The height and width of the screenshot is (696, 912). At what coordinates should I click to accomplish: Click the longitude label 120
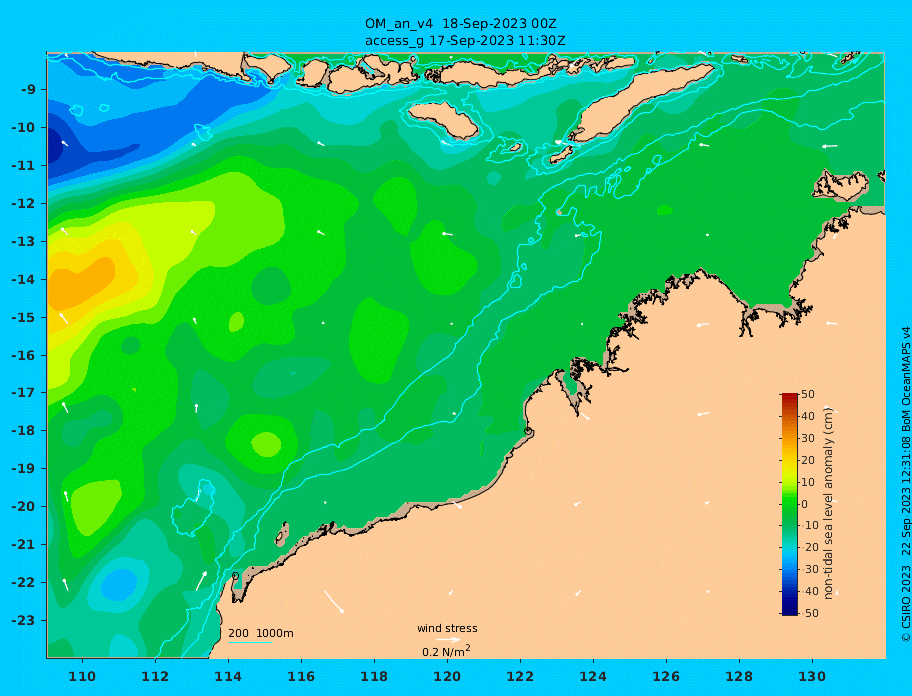point(447,677)
